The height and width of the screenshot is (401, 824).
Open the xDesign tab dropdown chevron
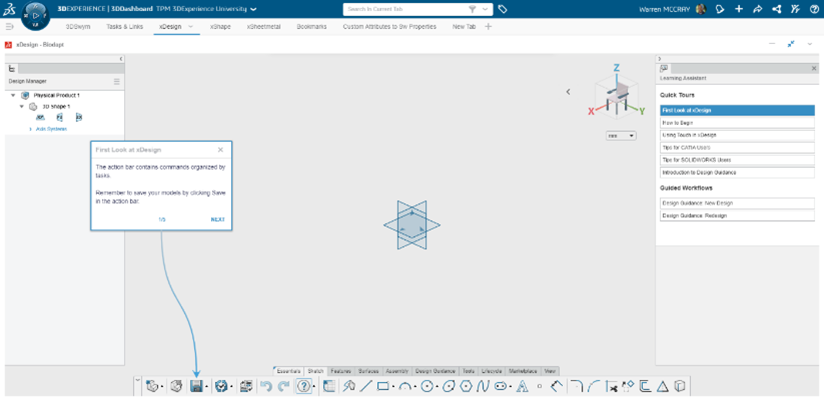pos(190,26)
